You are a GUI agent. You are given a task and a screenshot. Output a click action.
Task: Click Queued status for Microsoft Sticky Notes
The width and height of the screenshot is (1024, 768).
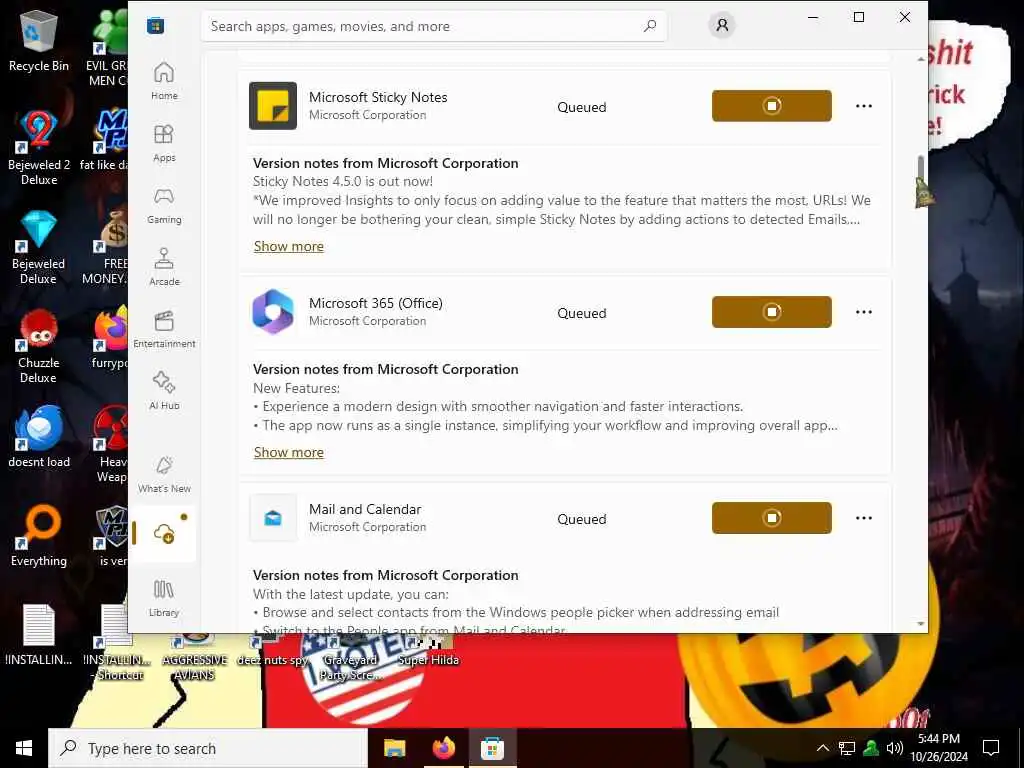[581, 107]
